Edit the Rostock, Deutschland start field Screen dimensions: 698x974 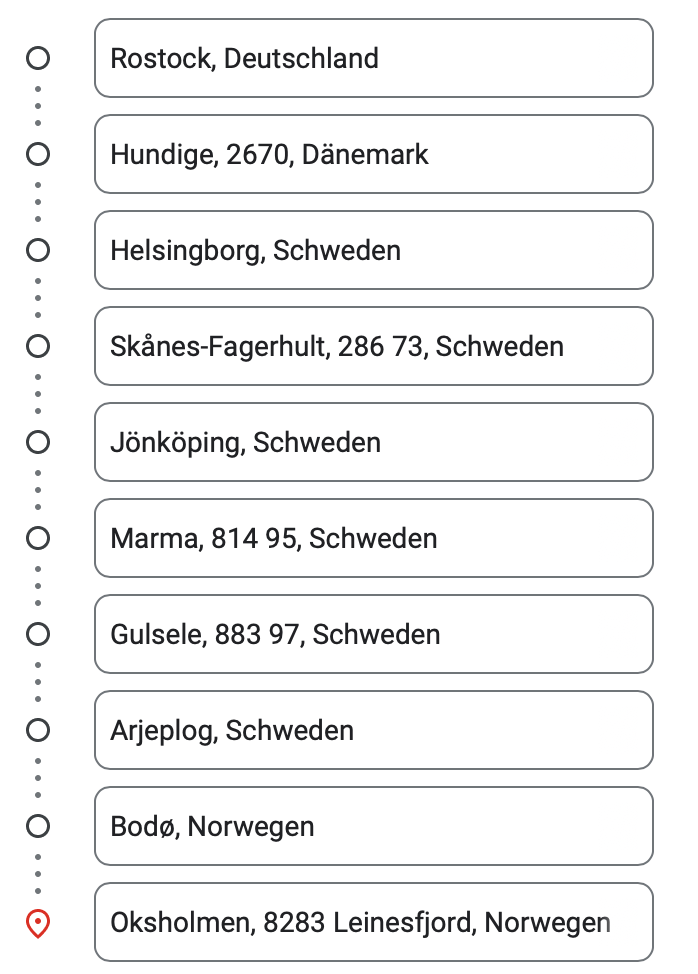374,58
